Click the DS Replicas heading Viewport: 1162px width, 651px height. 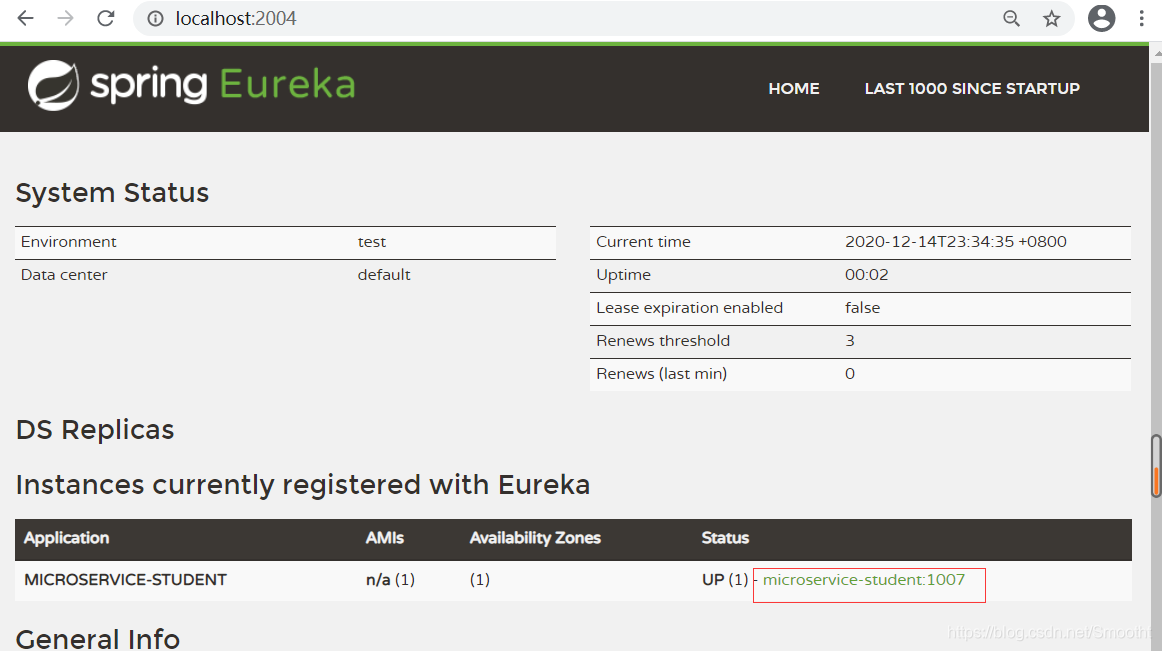tap(95, 430)
